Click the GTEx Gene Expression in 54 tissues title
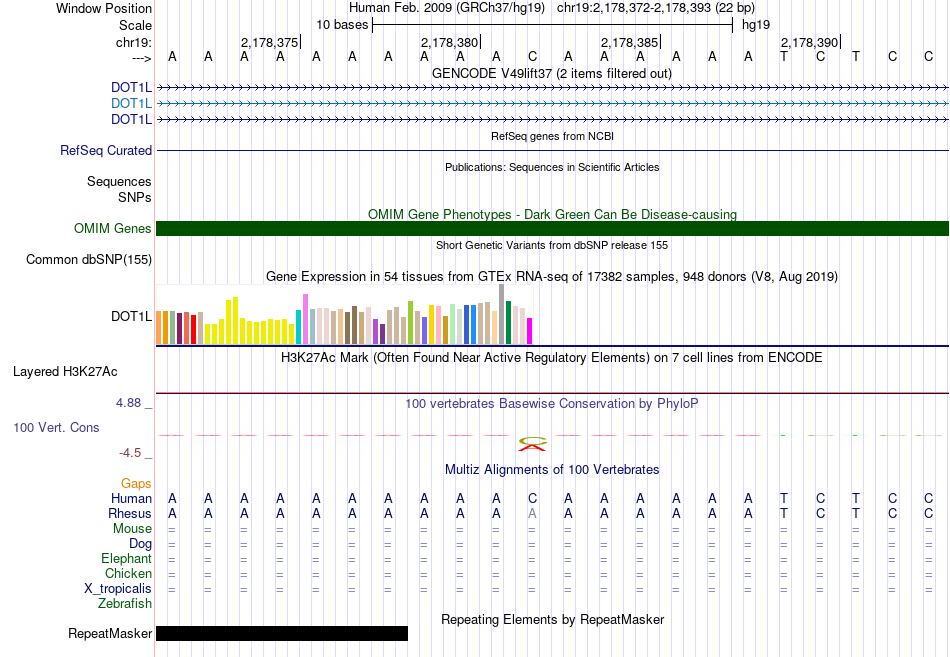The height and width of the screenshot is (657, 950). [552, 276]
